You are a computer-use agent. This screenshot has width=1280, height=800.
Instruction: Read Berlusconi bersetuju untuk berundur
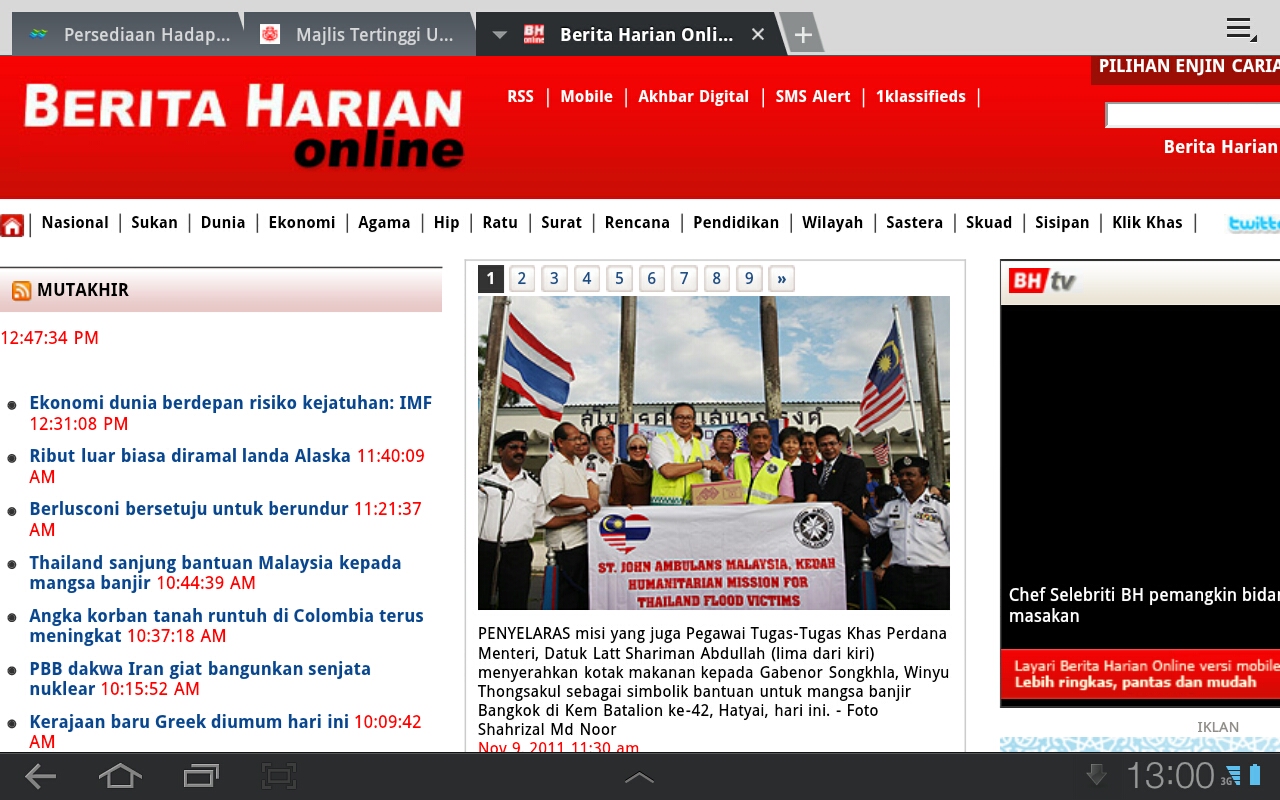click(189, 509)
